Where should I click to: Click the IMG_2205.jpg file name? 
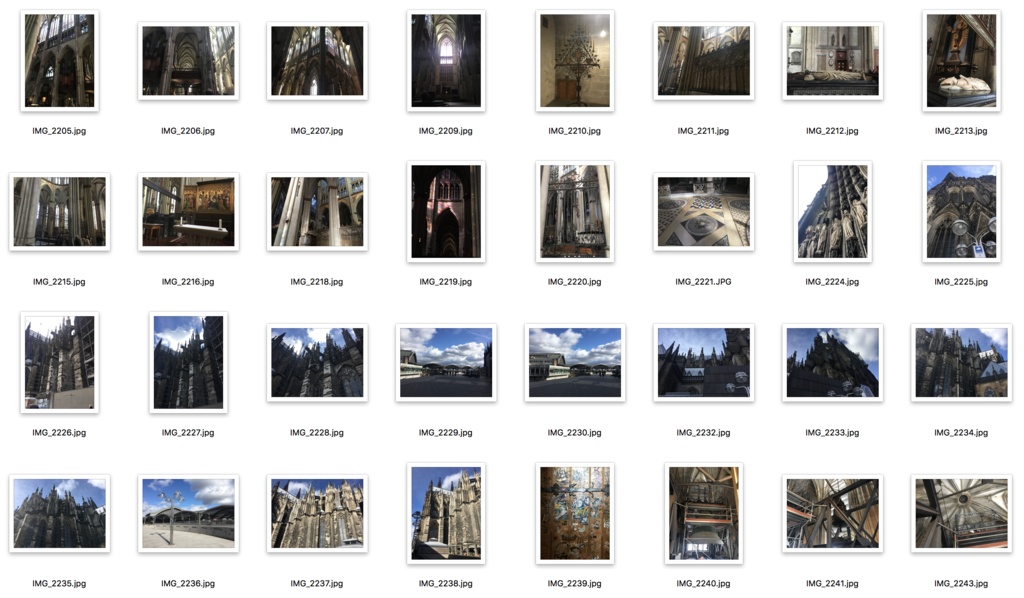[59, 131]
